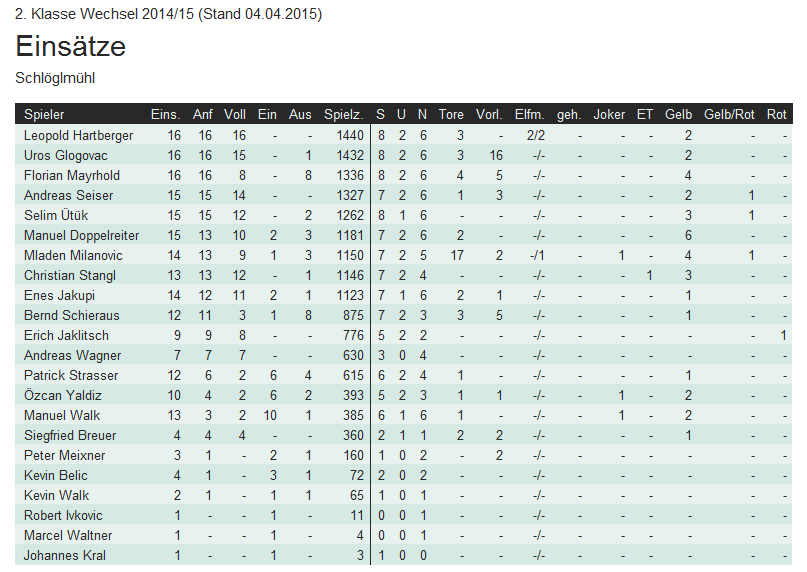Sort by the Eins. column header
The image size is (807, 572).
point(165,115)
